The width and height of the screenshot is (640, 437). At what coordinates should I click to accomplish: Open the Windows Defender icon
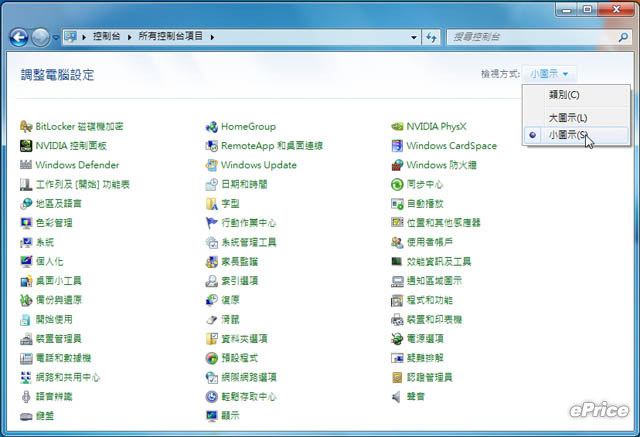point(26,165)
